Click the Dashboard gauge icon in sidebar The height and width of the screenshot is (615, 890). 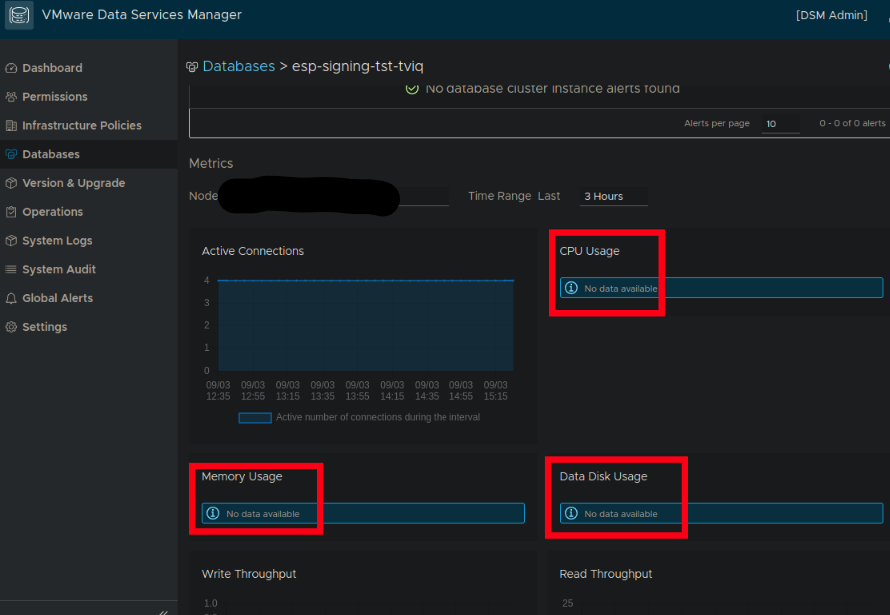[x=12, y=68]
